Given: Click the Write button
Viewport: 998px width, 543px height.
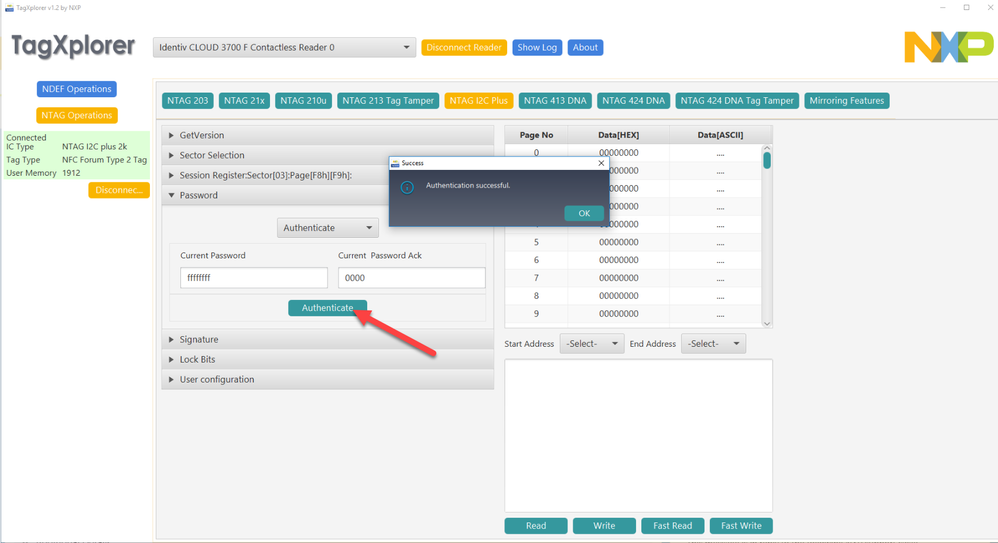Looking at the screenshot, I should click(604, 526).
